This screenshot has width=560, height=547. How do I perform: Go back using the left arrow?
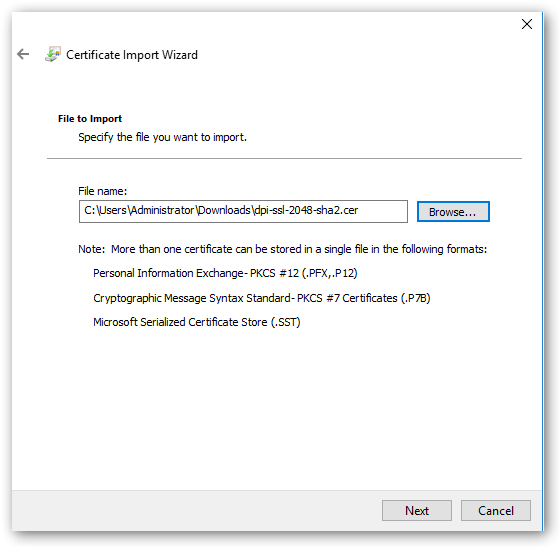click(x=23, y=54)
